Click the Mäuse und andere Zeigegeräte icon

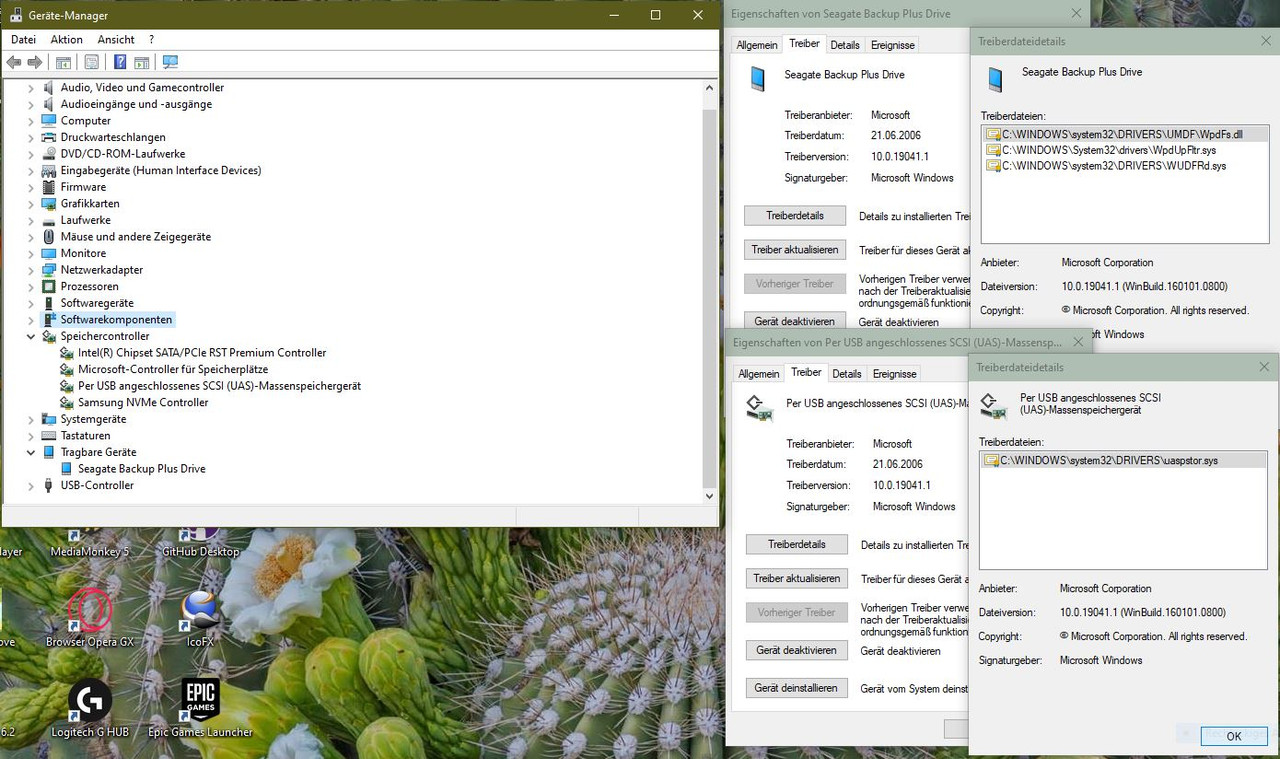point(48,237)
